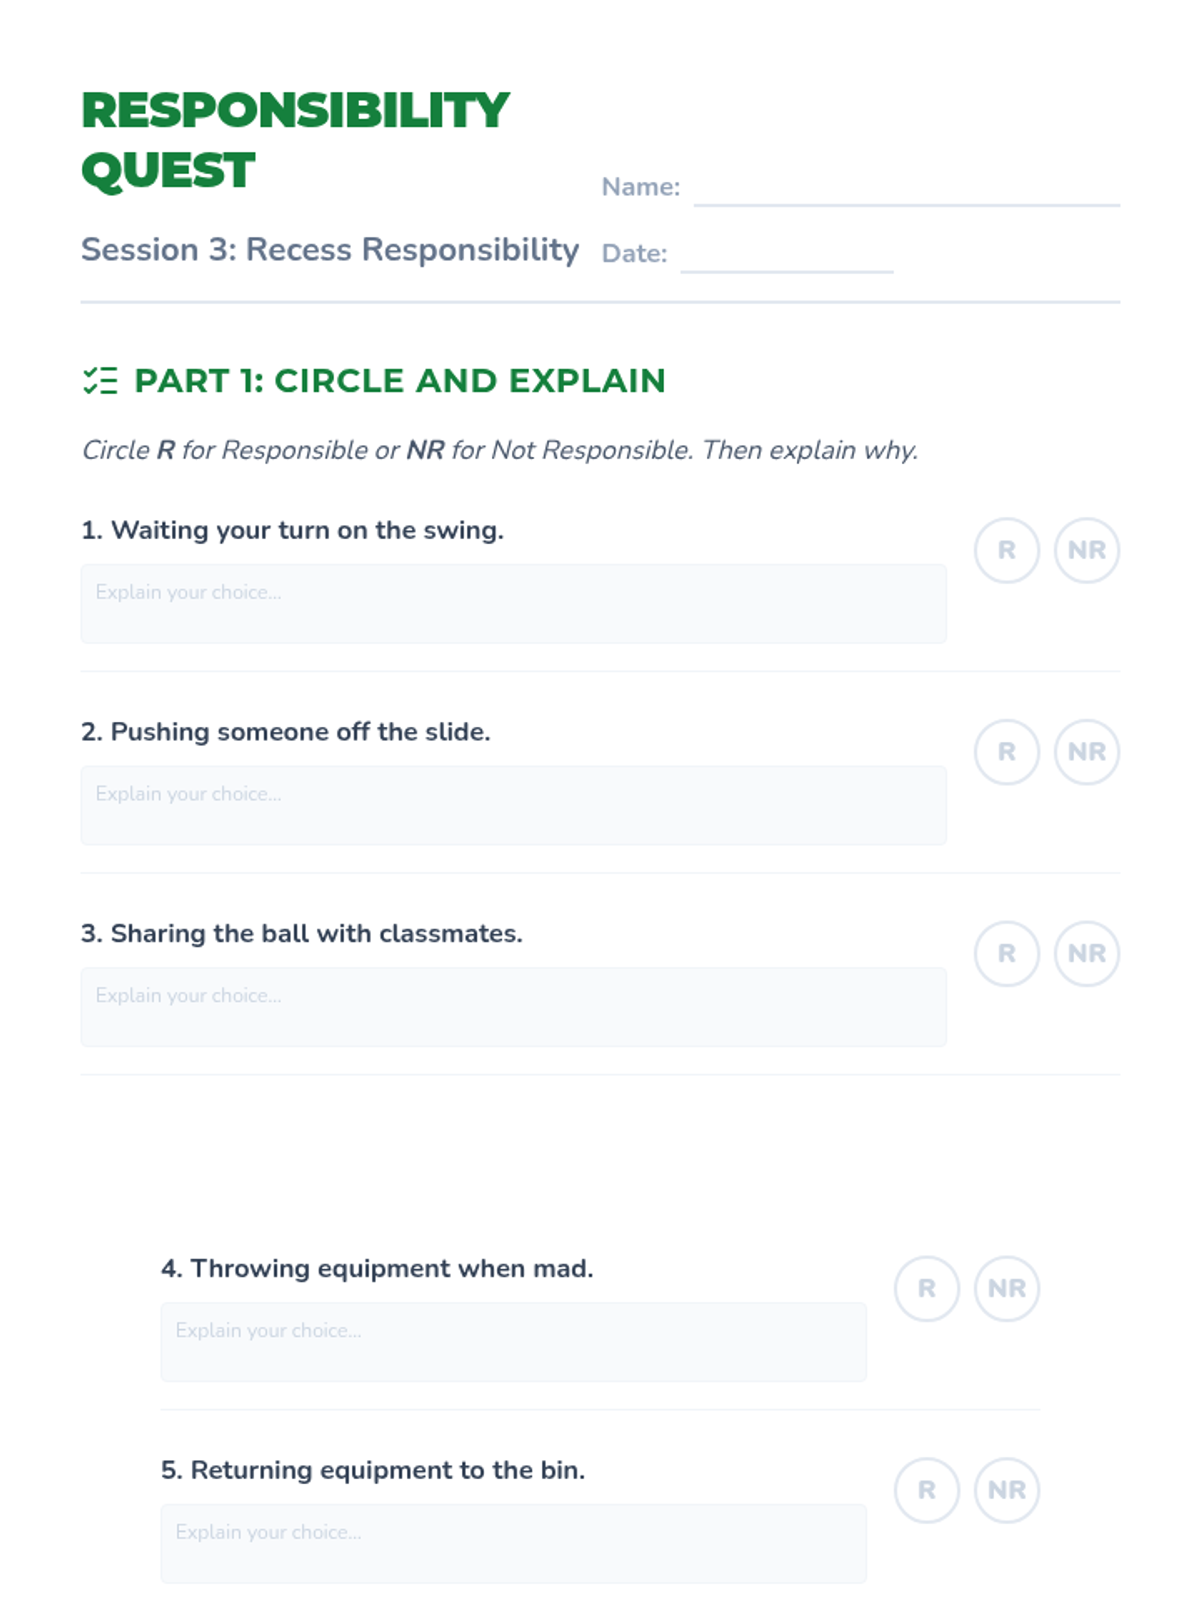This screenshot has height=1600, width=1200.
Task: Focus explanation box for throwing equipment
Action: pyautogui.click(x=514, y=1342)
